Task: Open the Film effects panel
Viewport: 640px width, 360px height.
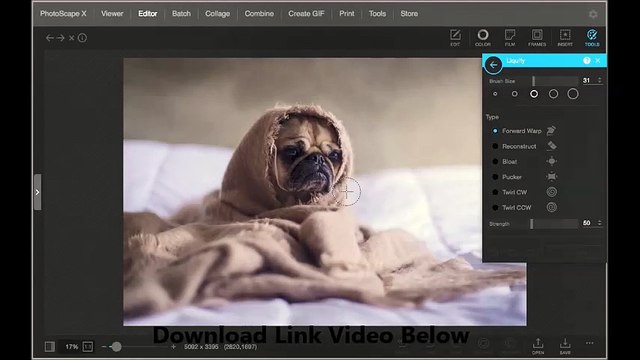Action: coord(510,38)
